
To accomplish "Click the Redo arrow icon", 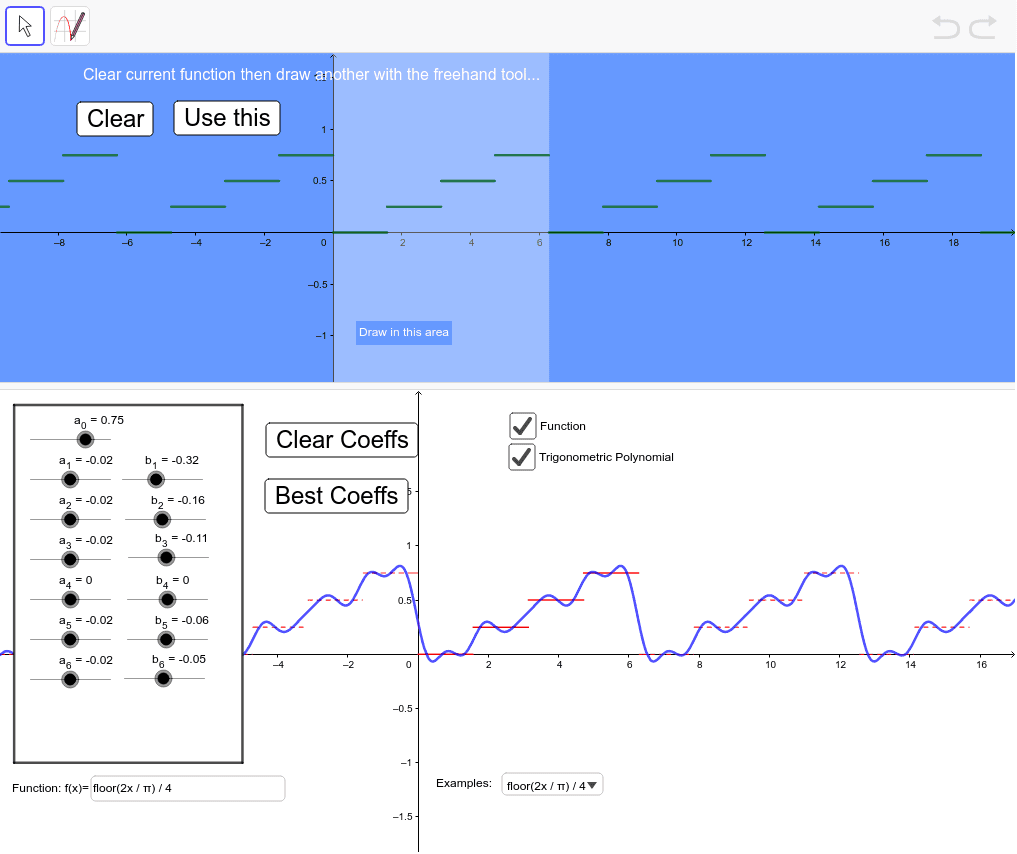I will (x=983, y=28).
